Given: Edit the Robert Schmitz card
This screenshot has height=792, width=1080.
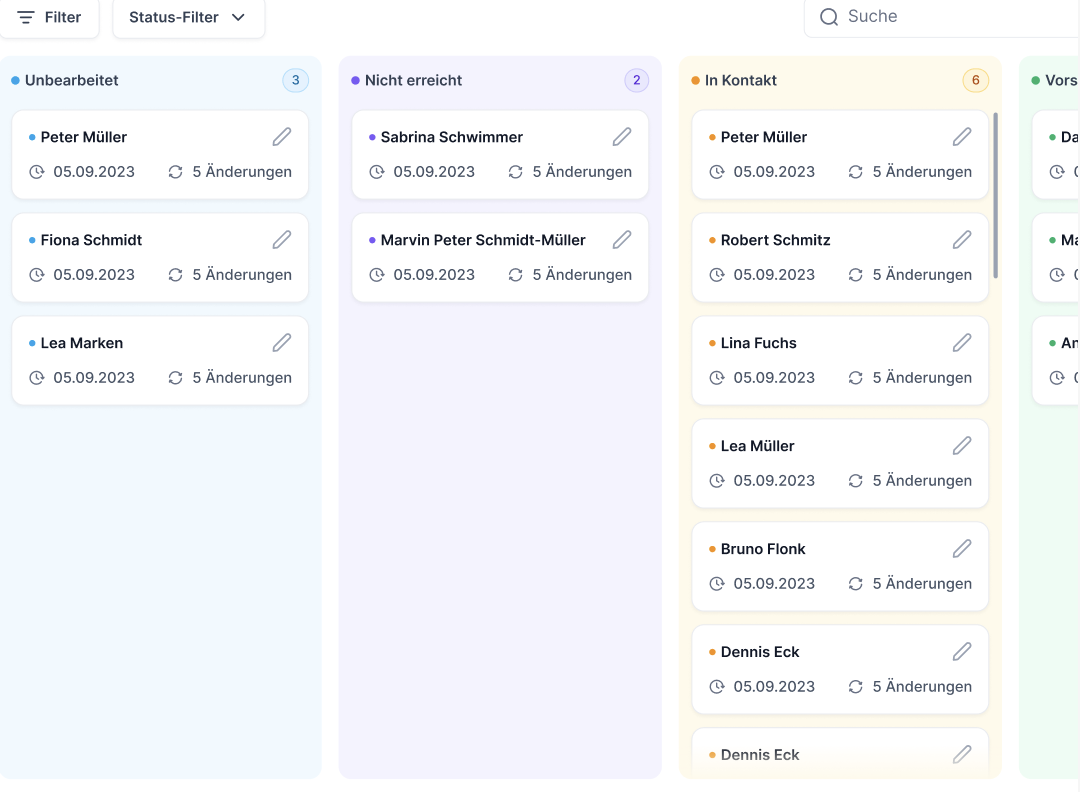Looking at the screenshot, I should [962, 240].
